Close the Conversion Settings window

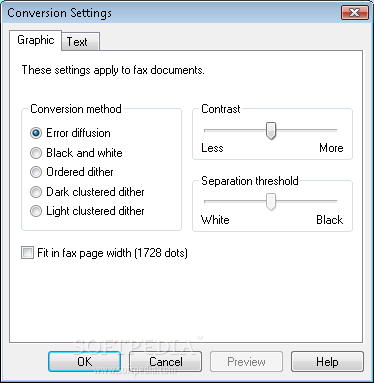[x=355, y=13]
